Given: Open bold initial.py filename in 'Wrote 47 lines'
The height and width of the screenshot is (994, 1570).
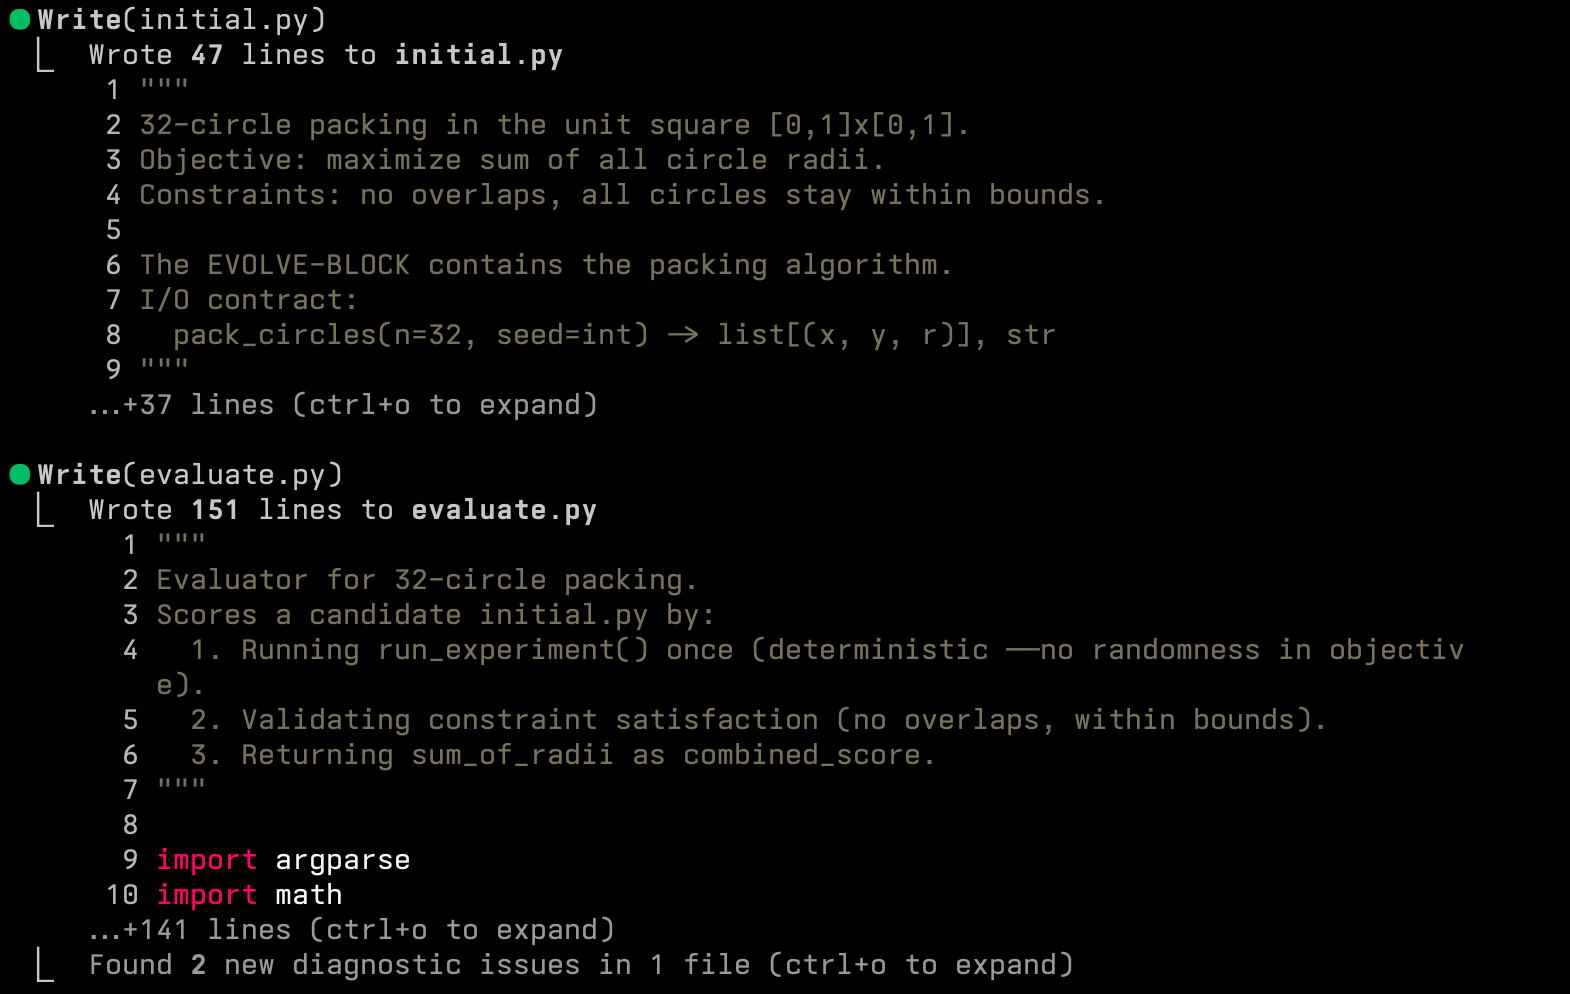Looking at the screenshot, I should [478, 55].
